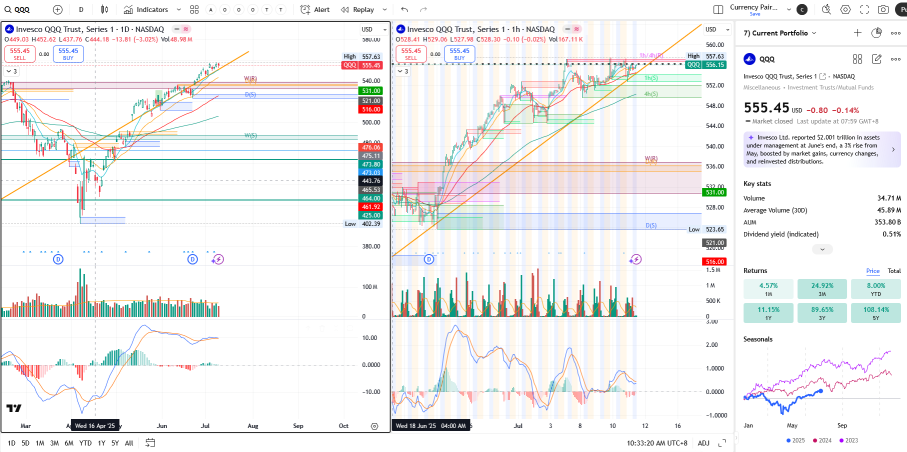Screen dimensions: 907x452
Task: Click the TradingView logo on the 1D chart
Action: click(x=14, y=408)
